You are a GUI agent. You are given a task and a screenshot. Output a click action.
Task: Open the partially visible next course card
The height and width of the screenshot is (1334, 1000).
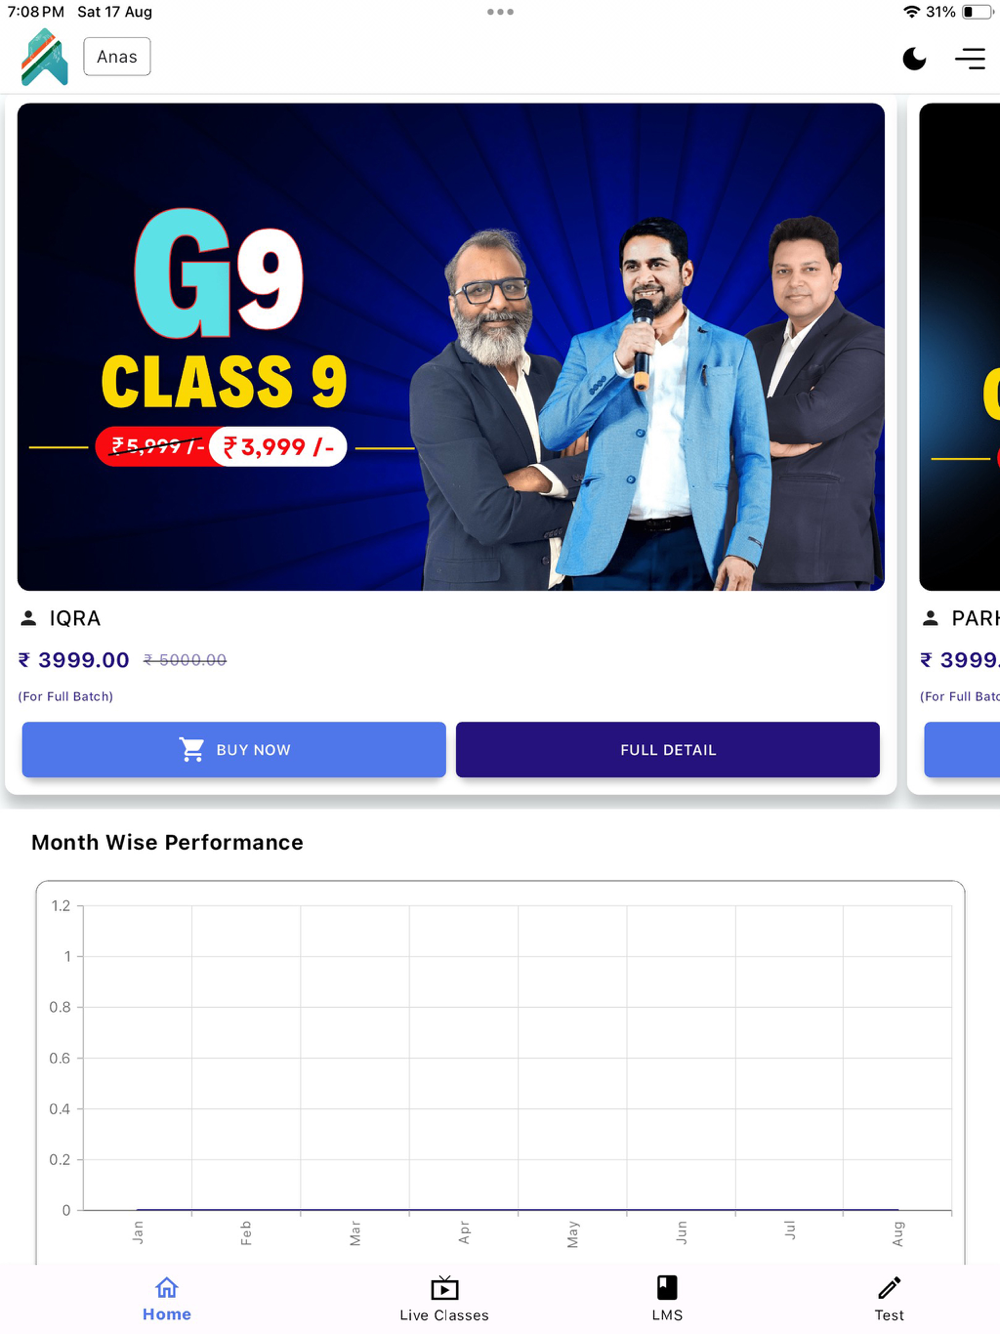point(955,445)
